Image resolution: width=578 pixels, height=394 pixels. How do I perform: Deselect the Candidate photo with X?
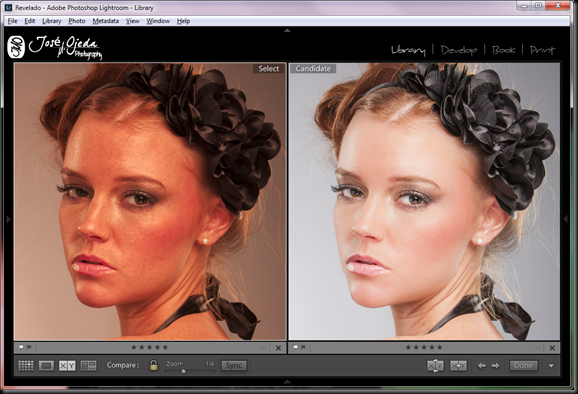pos(552,348)
